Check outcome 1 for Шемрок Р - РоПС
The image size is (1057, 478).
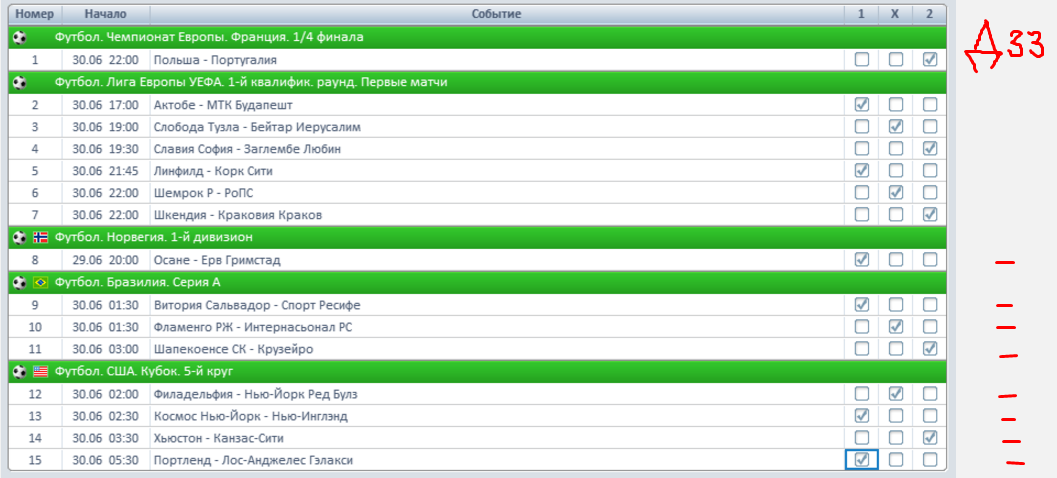click(862, 193)
